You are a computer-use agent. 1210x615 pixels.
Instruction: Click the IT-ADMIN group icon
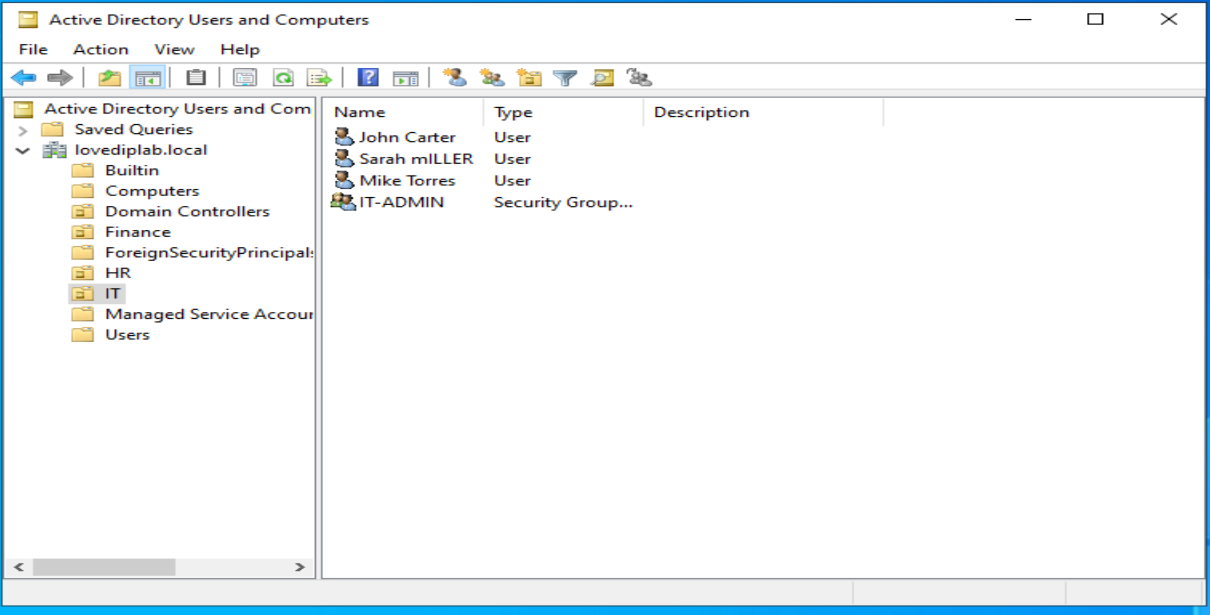(343, 202)
